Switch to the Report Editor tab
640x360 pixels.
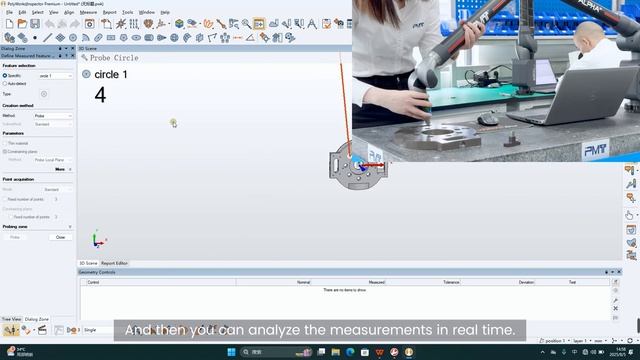(x=114, y=263)
